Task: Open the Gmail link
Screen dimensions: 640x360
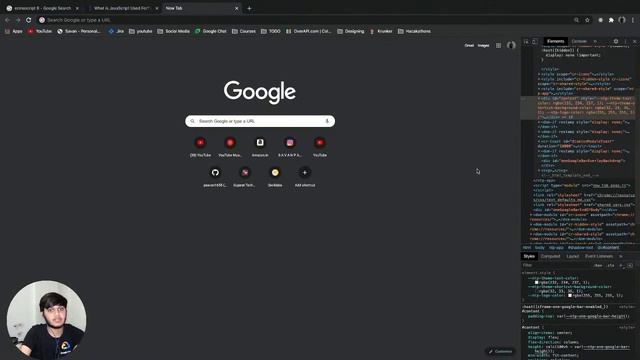Action: pyautogui.click(x=469, y=45)
